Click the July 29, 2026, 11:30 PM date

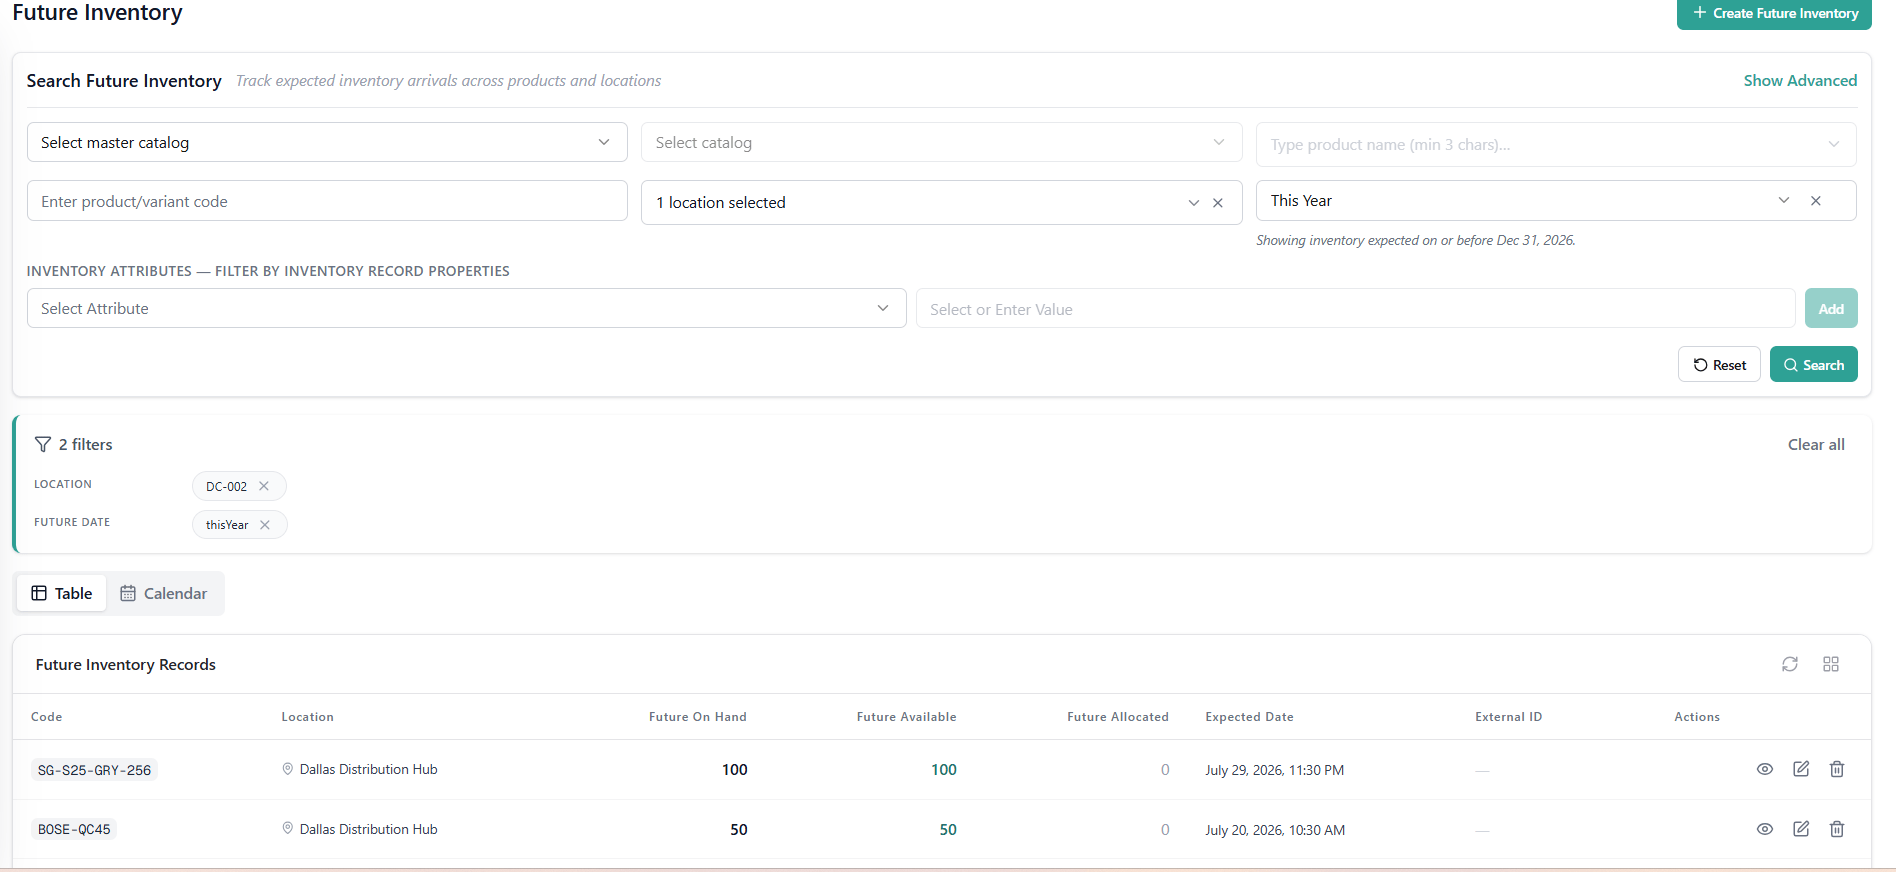pos(1274,770)
